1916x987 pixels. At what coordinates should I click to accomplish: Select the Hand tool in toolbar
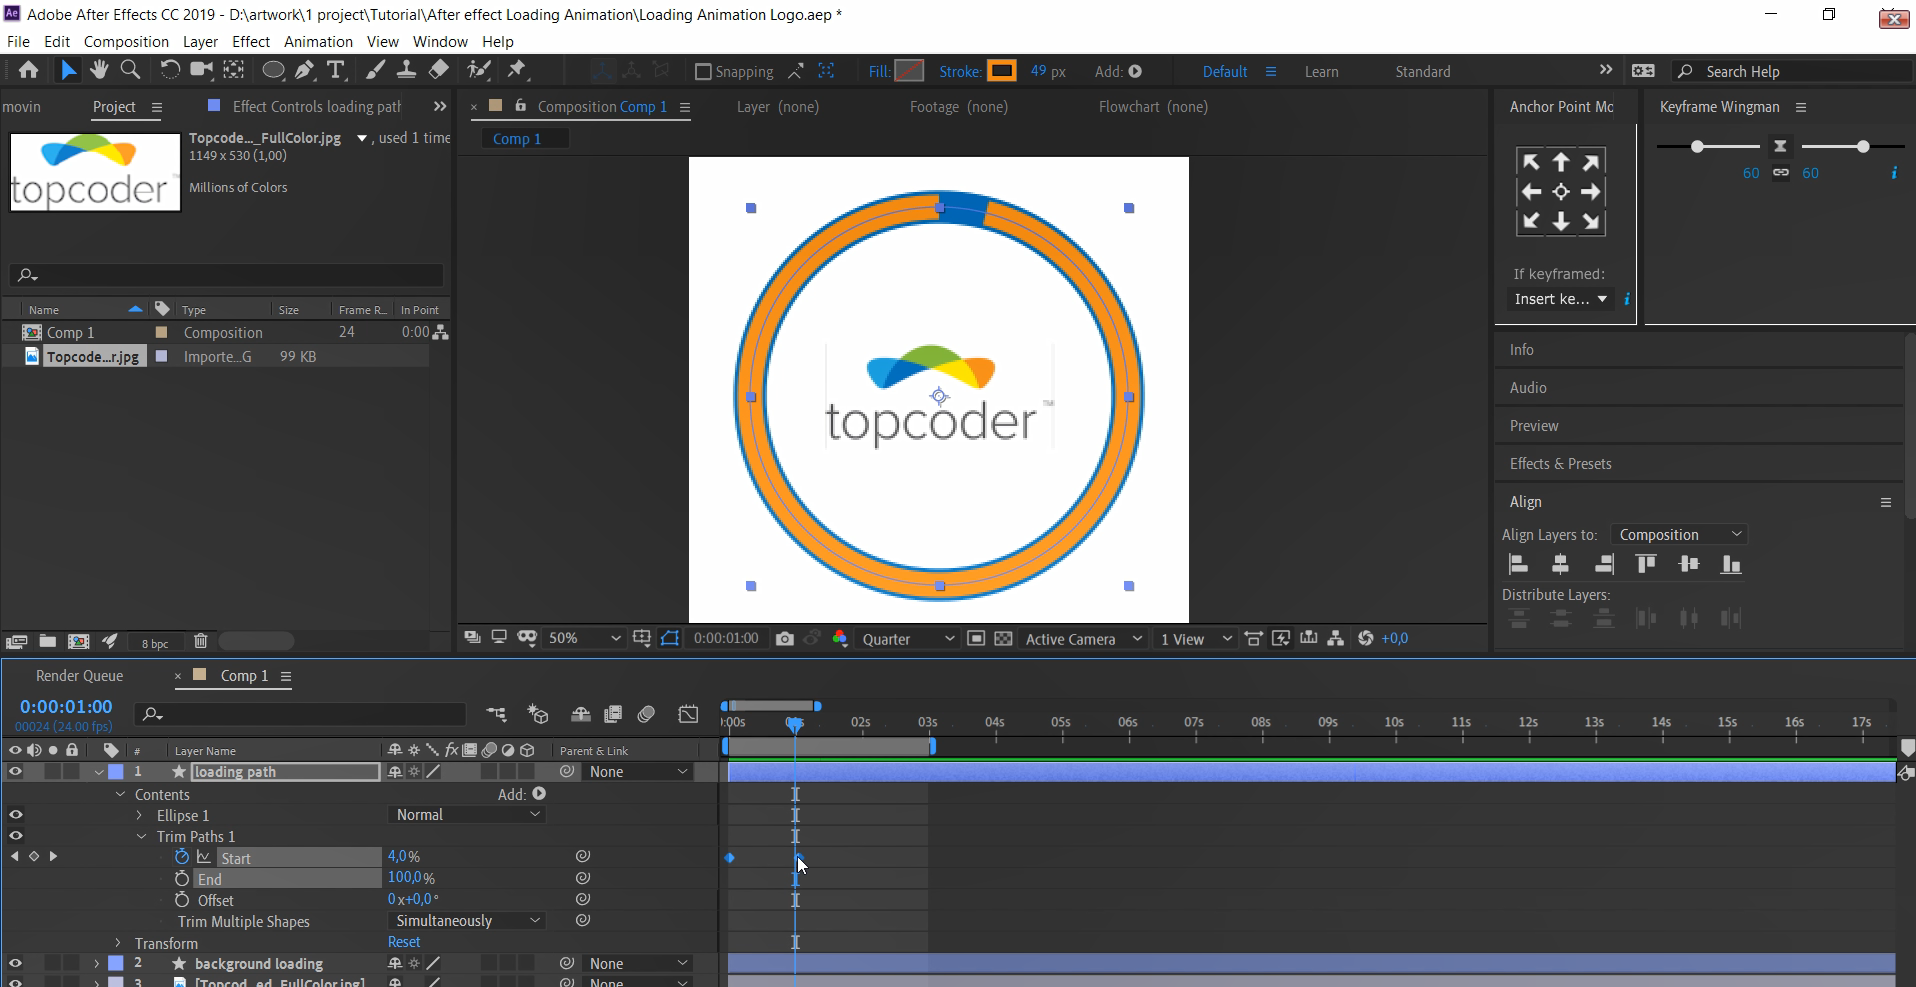[x=99, y=69]
